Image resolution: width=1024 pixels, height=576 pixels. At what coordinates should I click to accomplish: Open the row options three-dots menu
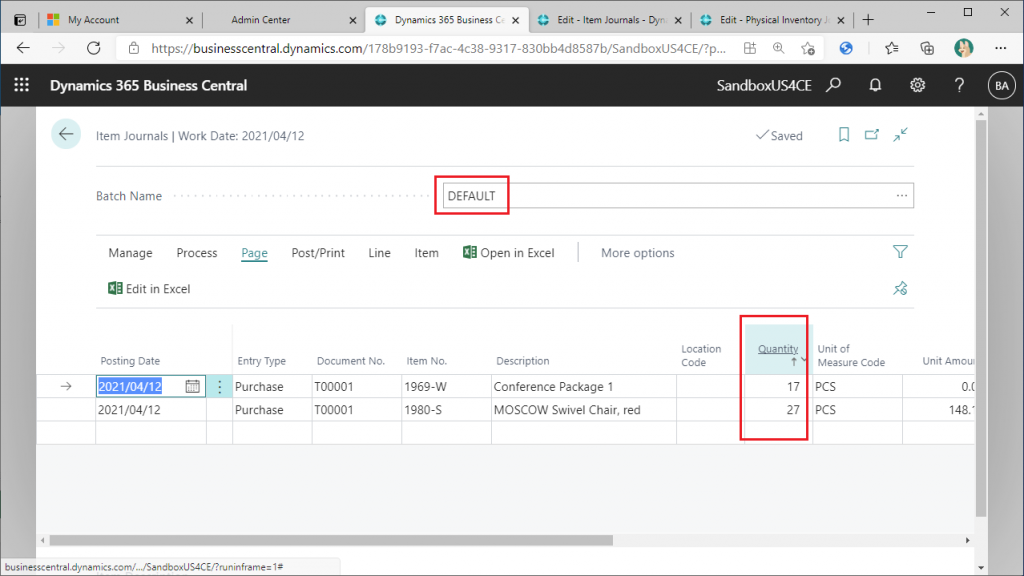(219, 387)
